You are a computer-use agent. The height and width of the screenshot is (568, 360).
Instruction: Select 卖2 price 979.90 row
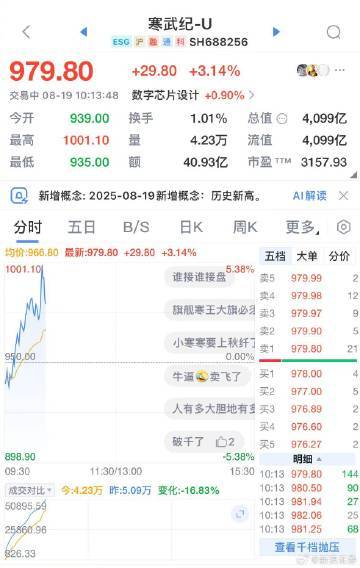(x=309, y=331)
